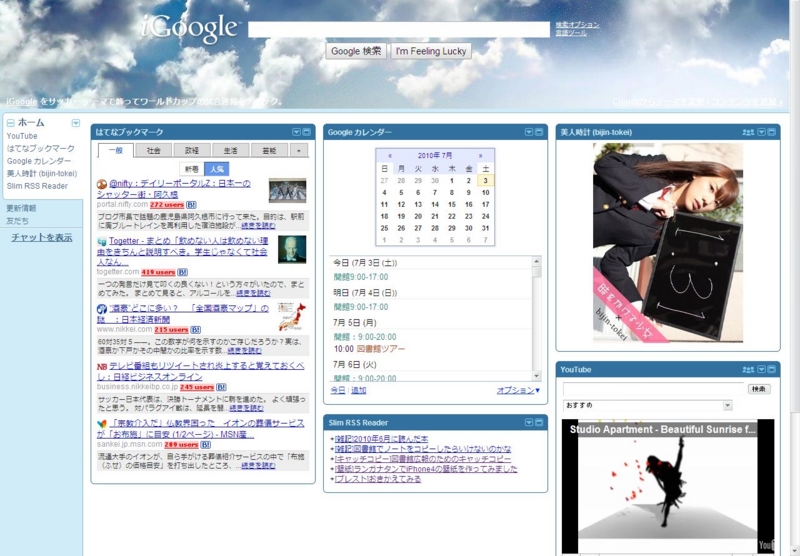
Task: Click the 今日 link under calendar agenda
Action: point(338,390)
